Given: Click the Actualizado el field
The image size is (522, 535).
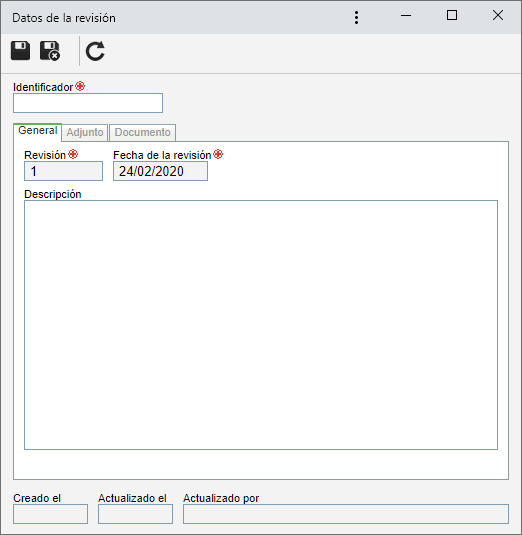Looking at the screenshot, I should tap(135, 514).
